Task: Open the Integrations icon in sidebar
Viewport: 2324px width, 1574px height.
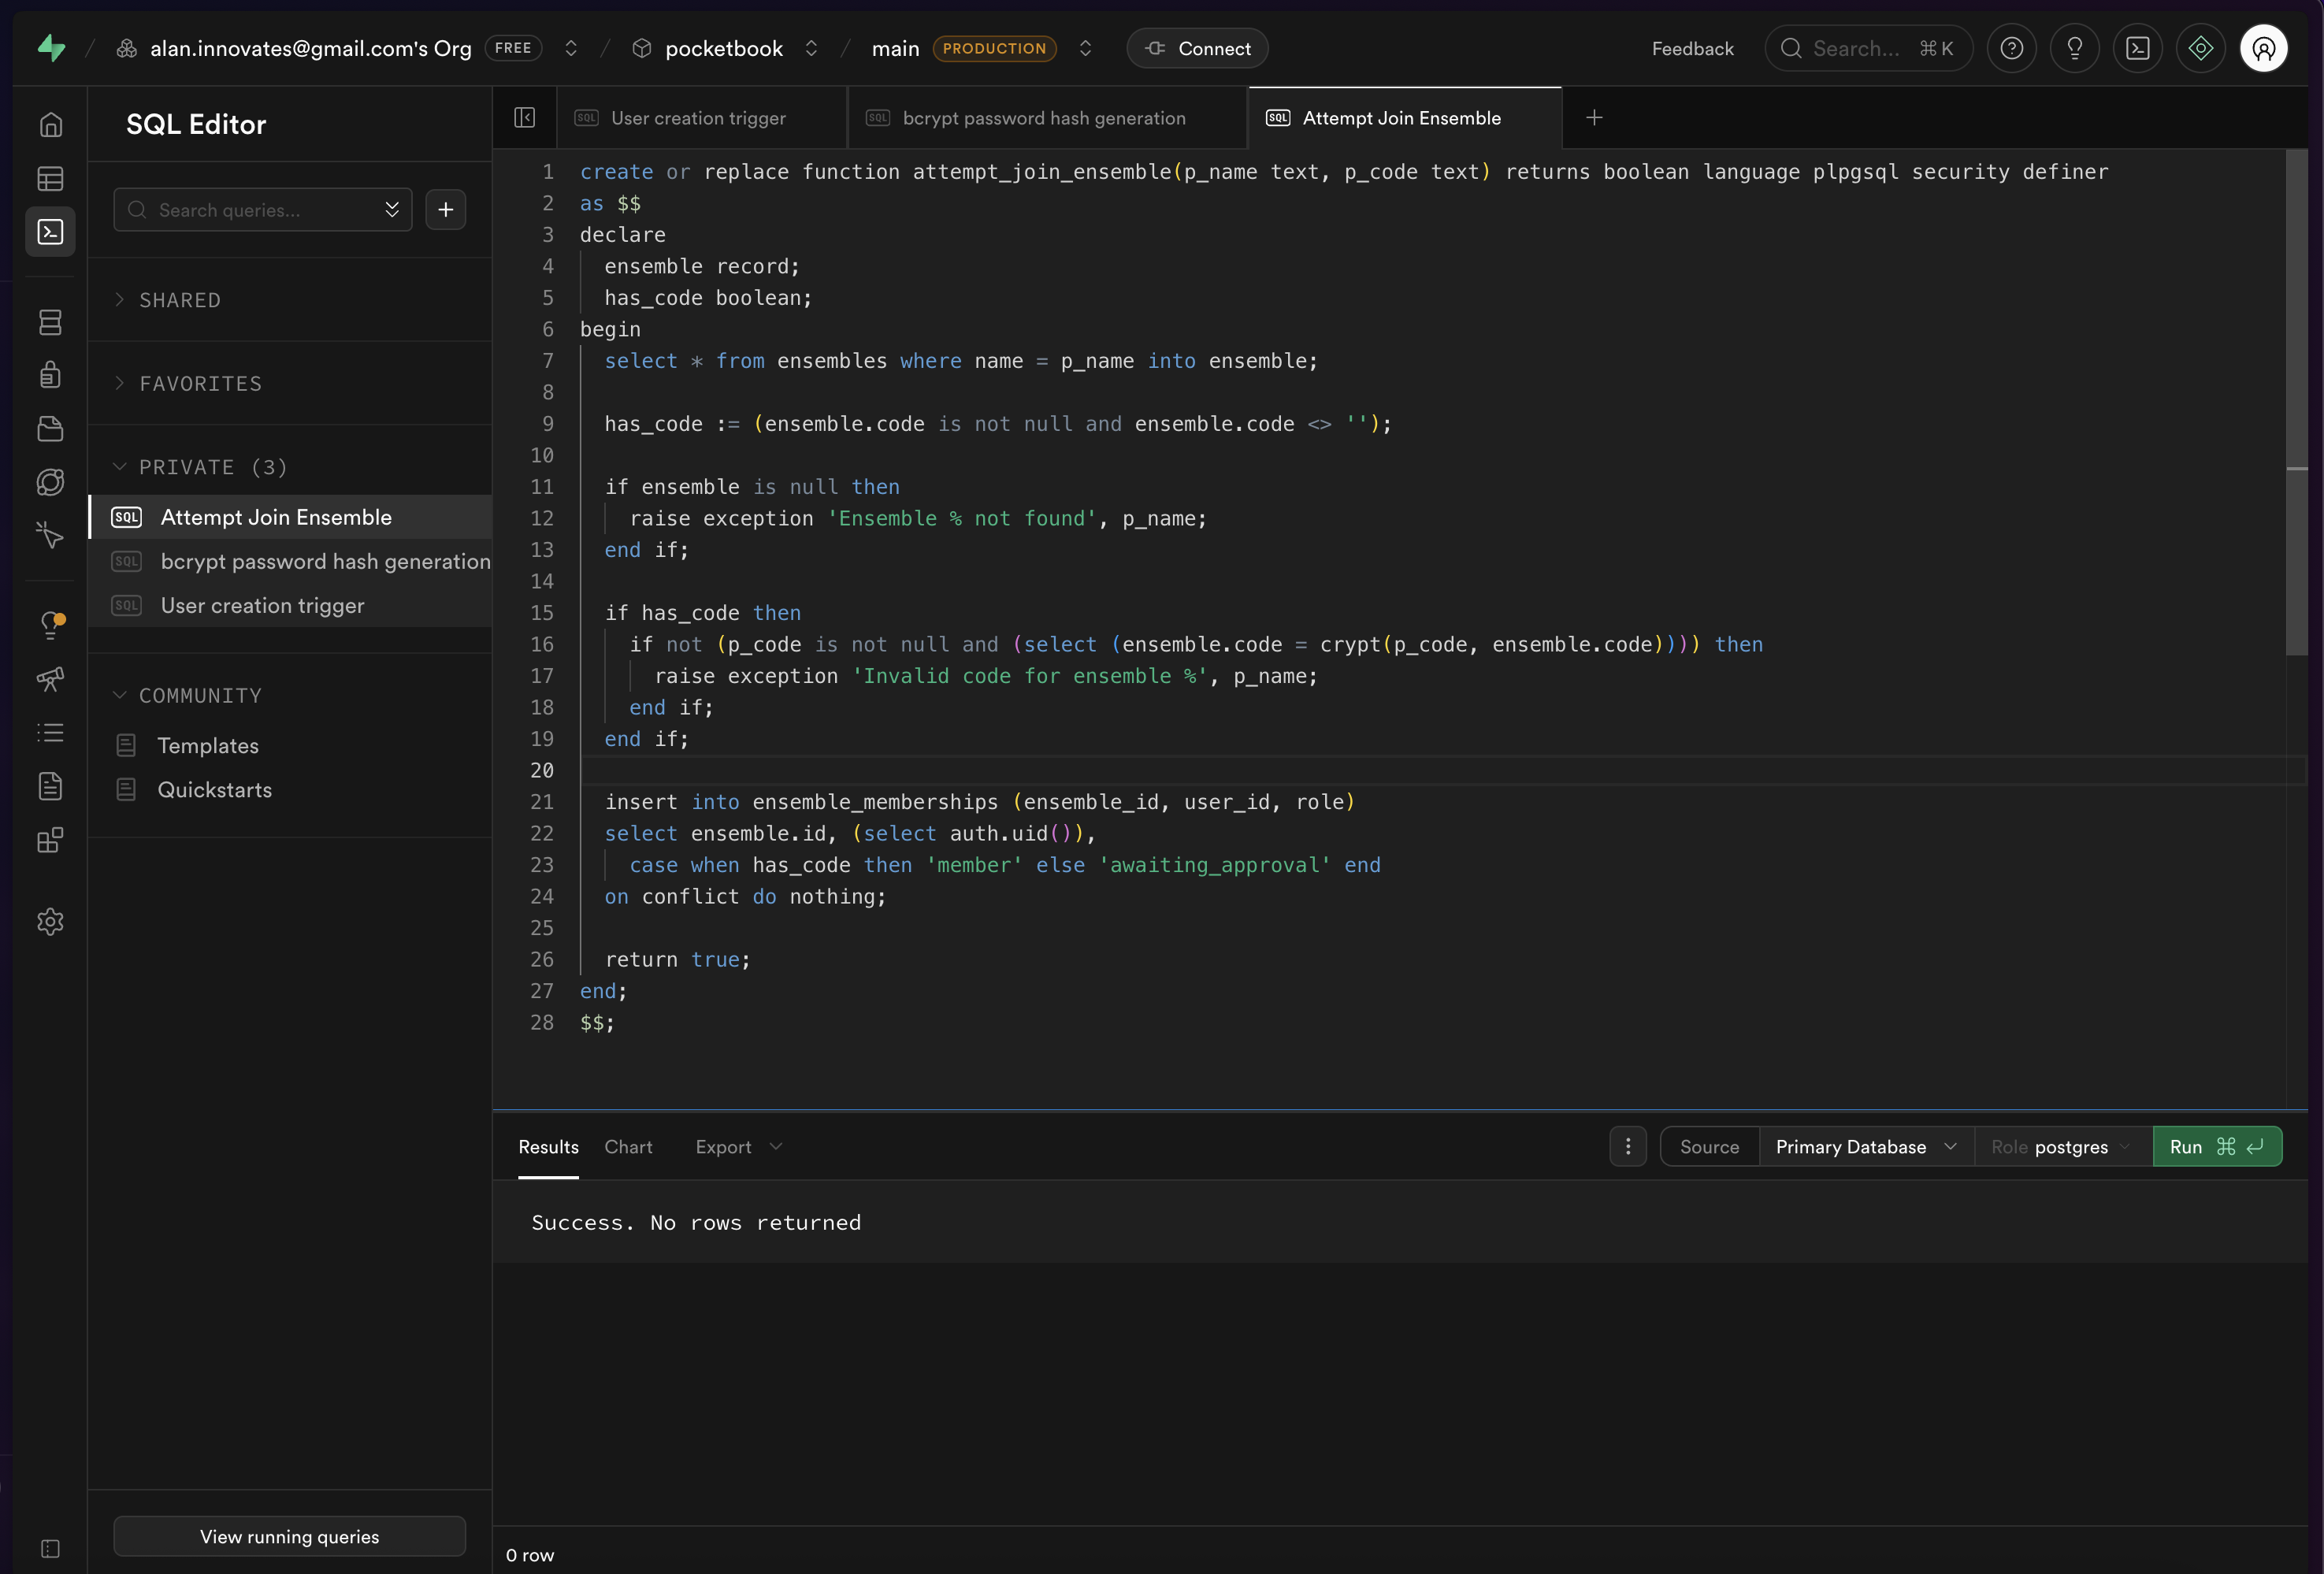Action: coord(50,840)
